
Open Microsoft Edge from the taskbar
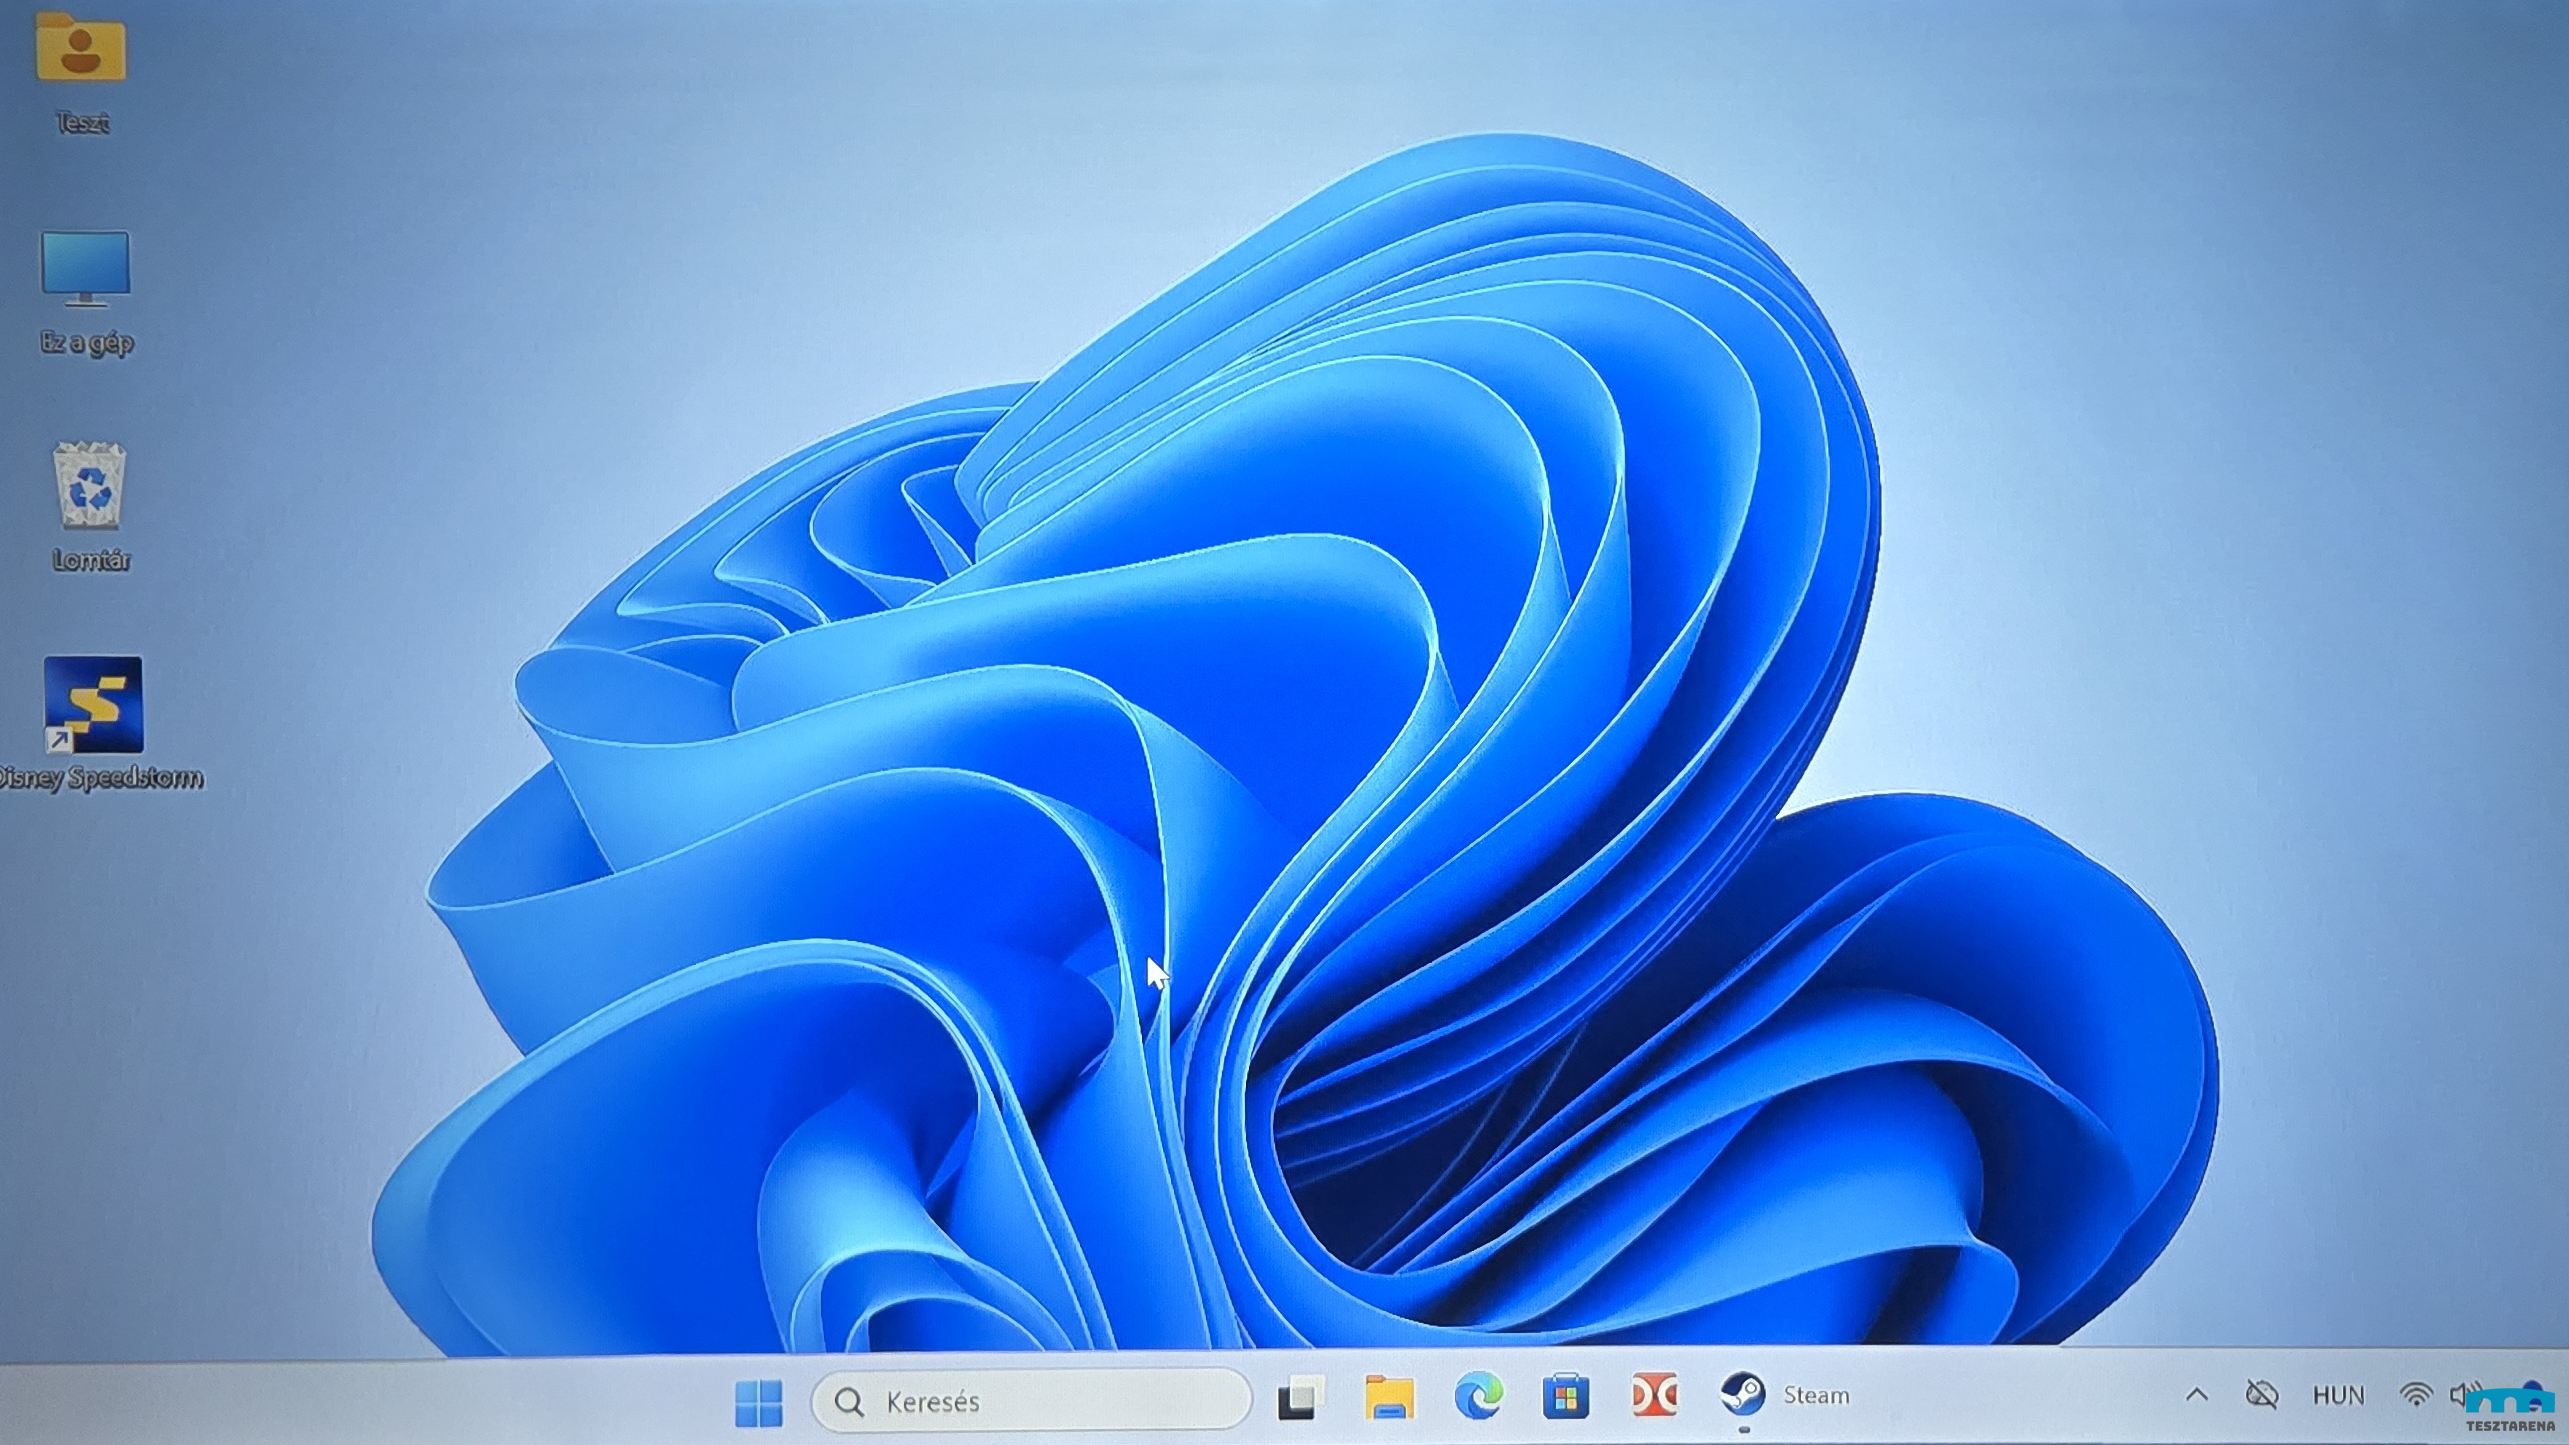click(x=1478, y=1396)
